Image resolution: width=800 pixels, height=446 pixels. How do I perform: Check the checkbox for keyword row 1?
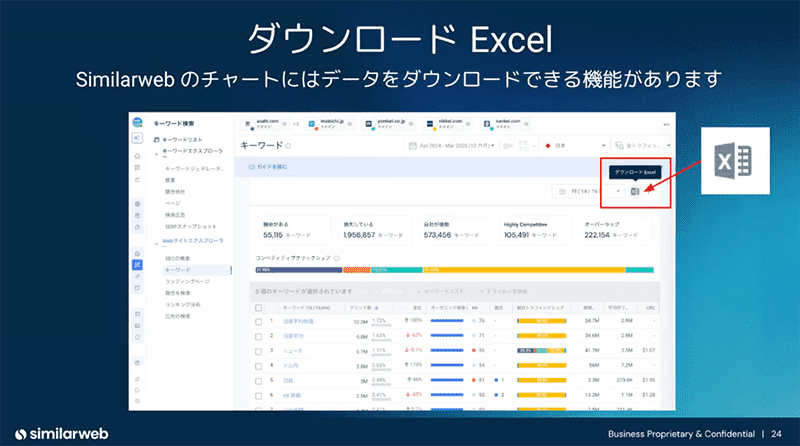258,323
